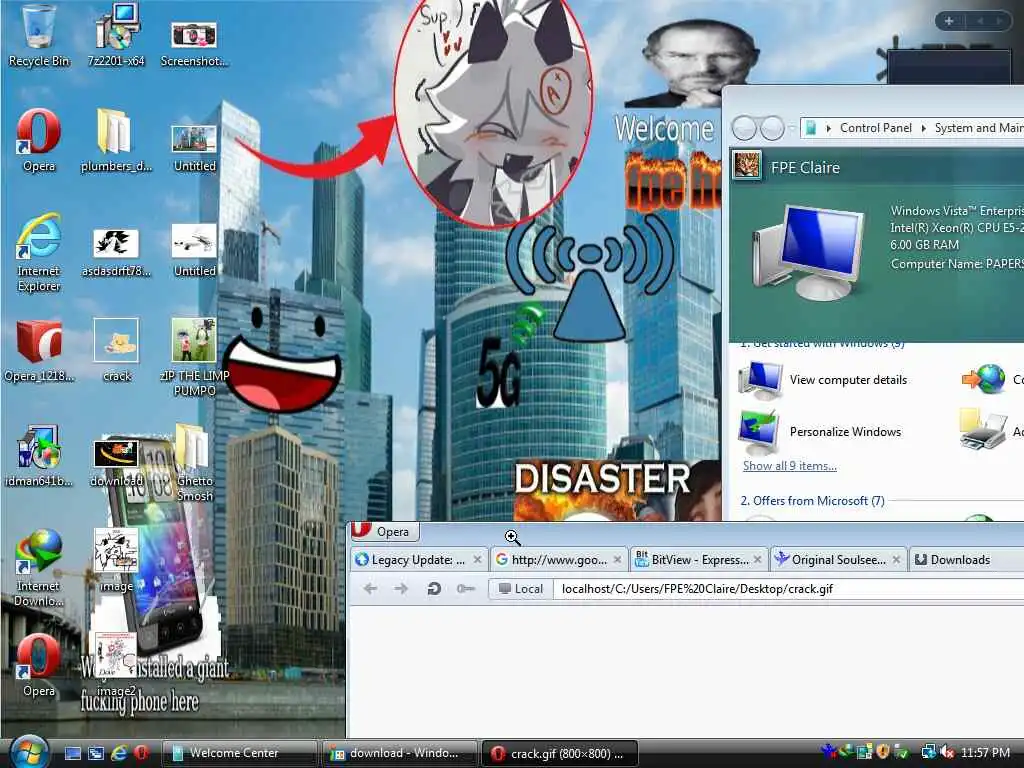Launch Opera from Quick Launch
This screenshot has height=768, width=1024.
tap(141, 753)
